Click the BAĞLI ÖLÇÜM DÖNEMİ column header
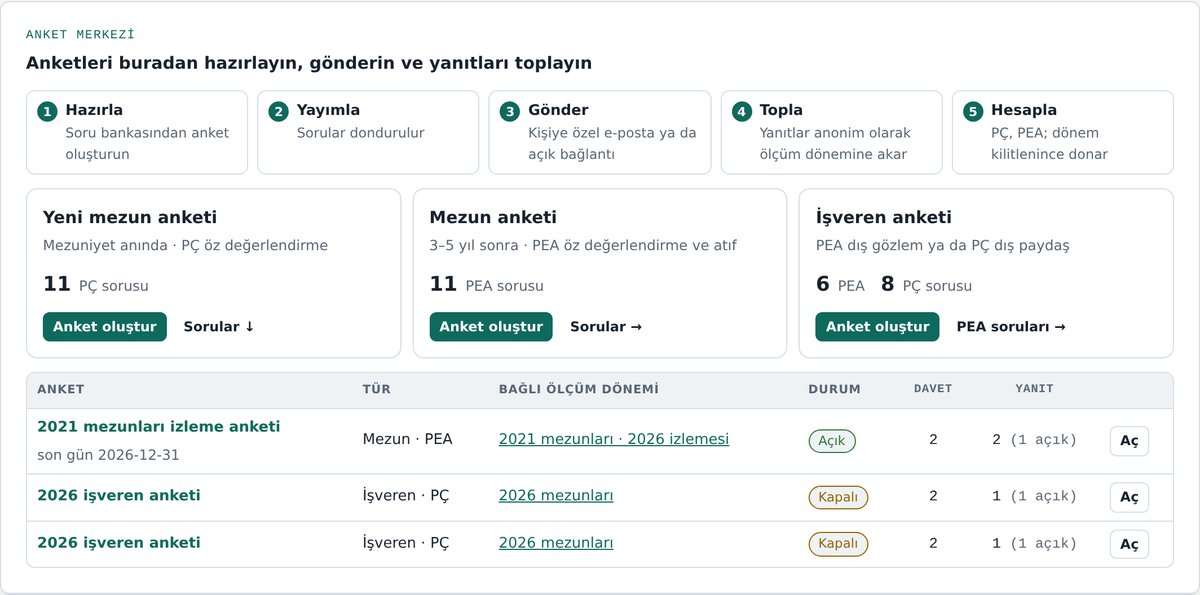 tap(579, 389)
